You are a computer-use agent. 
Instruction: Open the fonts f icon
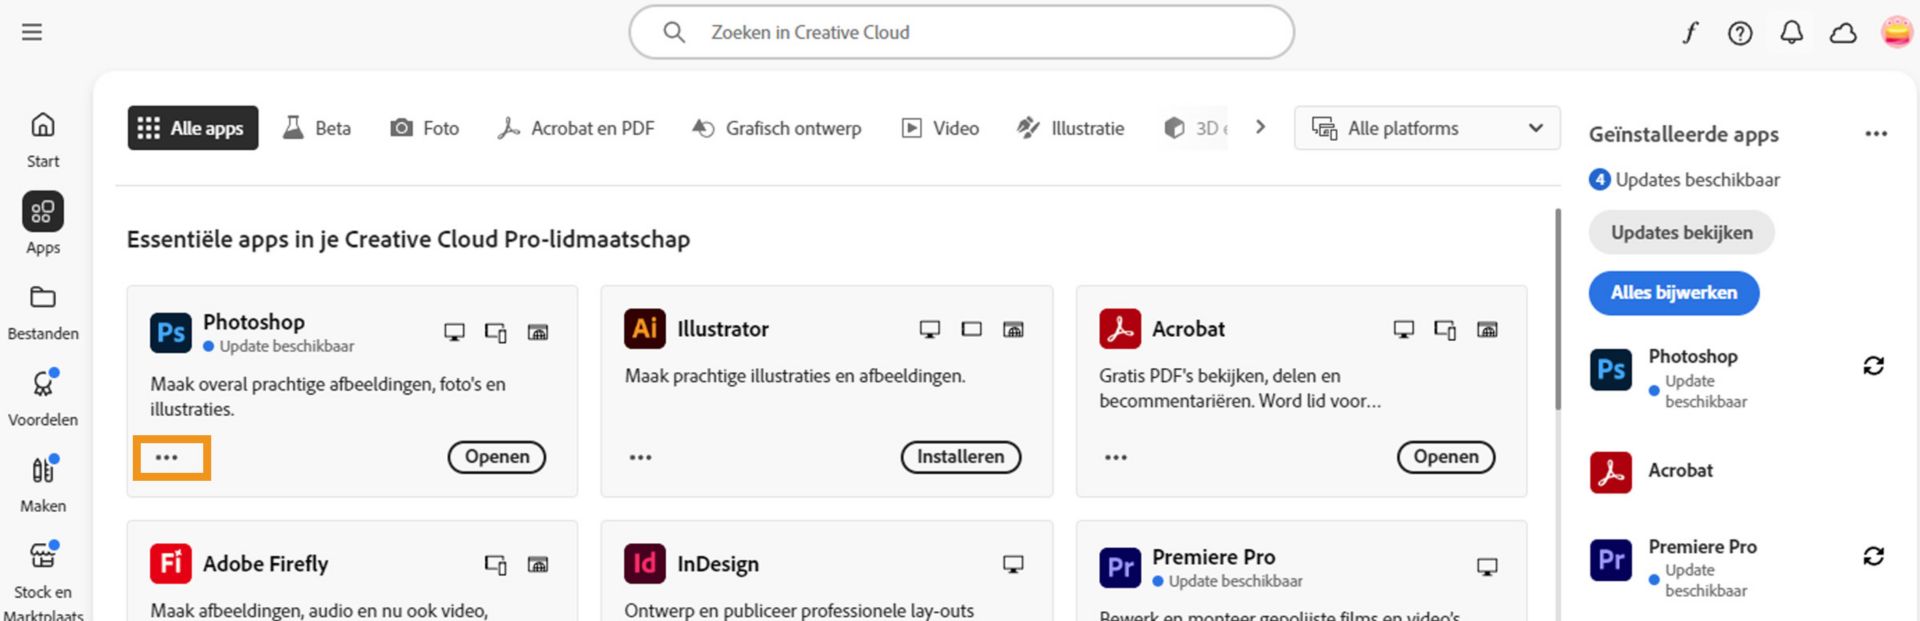tap(1689, 33)
